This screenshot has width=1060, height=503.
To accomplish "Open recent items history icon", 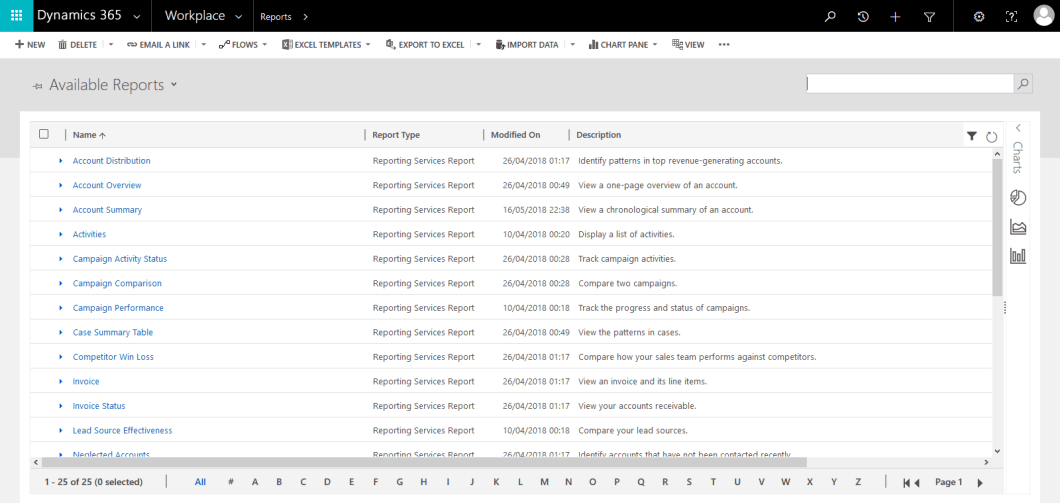I will [x=863, y=17].
